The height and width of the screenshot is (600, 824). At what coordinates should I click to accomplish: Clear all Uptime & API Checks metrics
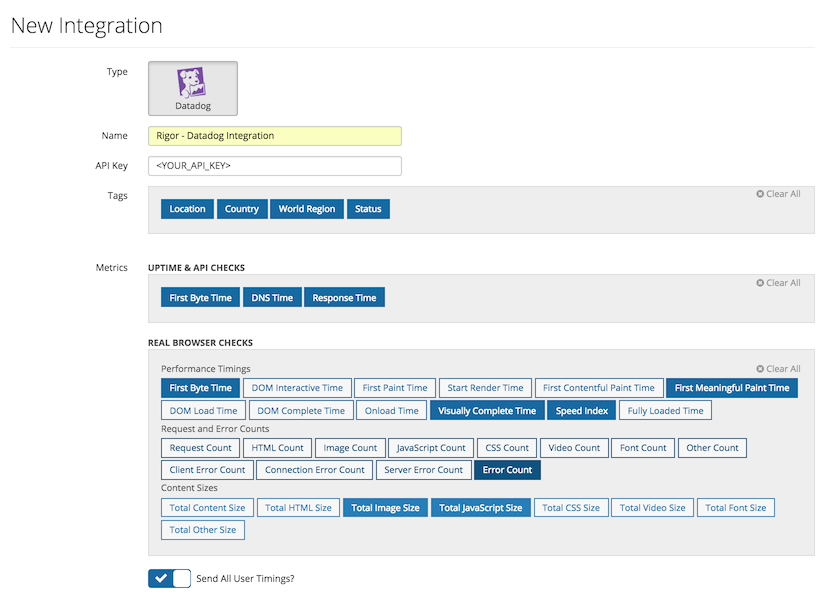click(778, 283)
